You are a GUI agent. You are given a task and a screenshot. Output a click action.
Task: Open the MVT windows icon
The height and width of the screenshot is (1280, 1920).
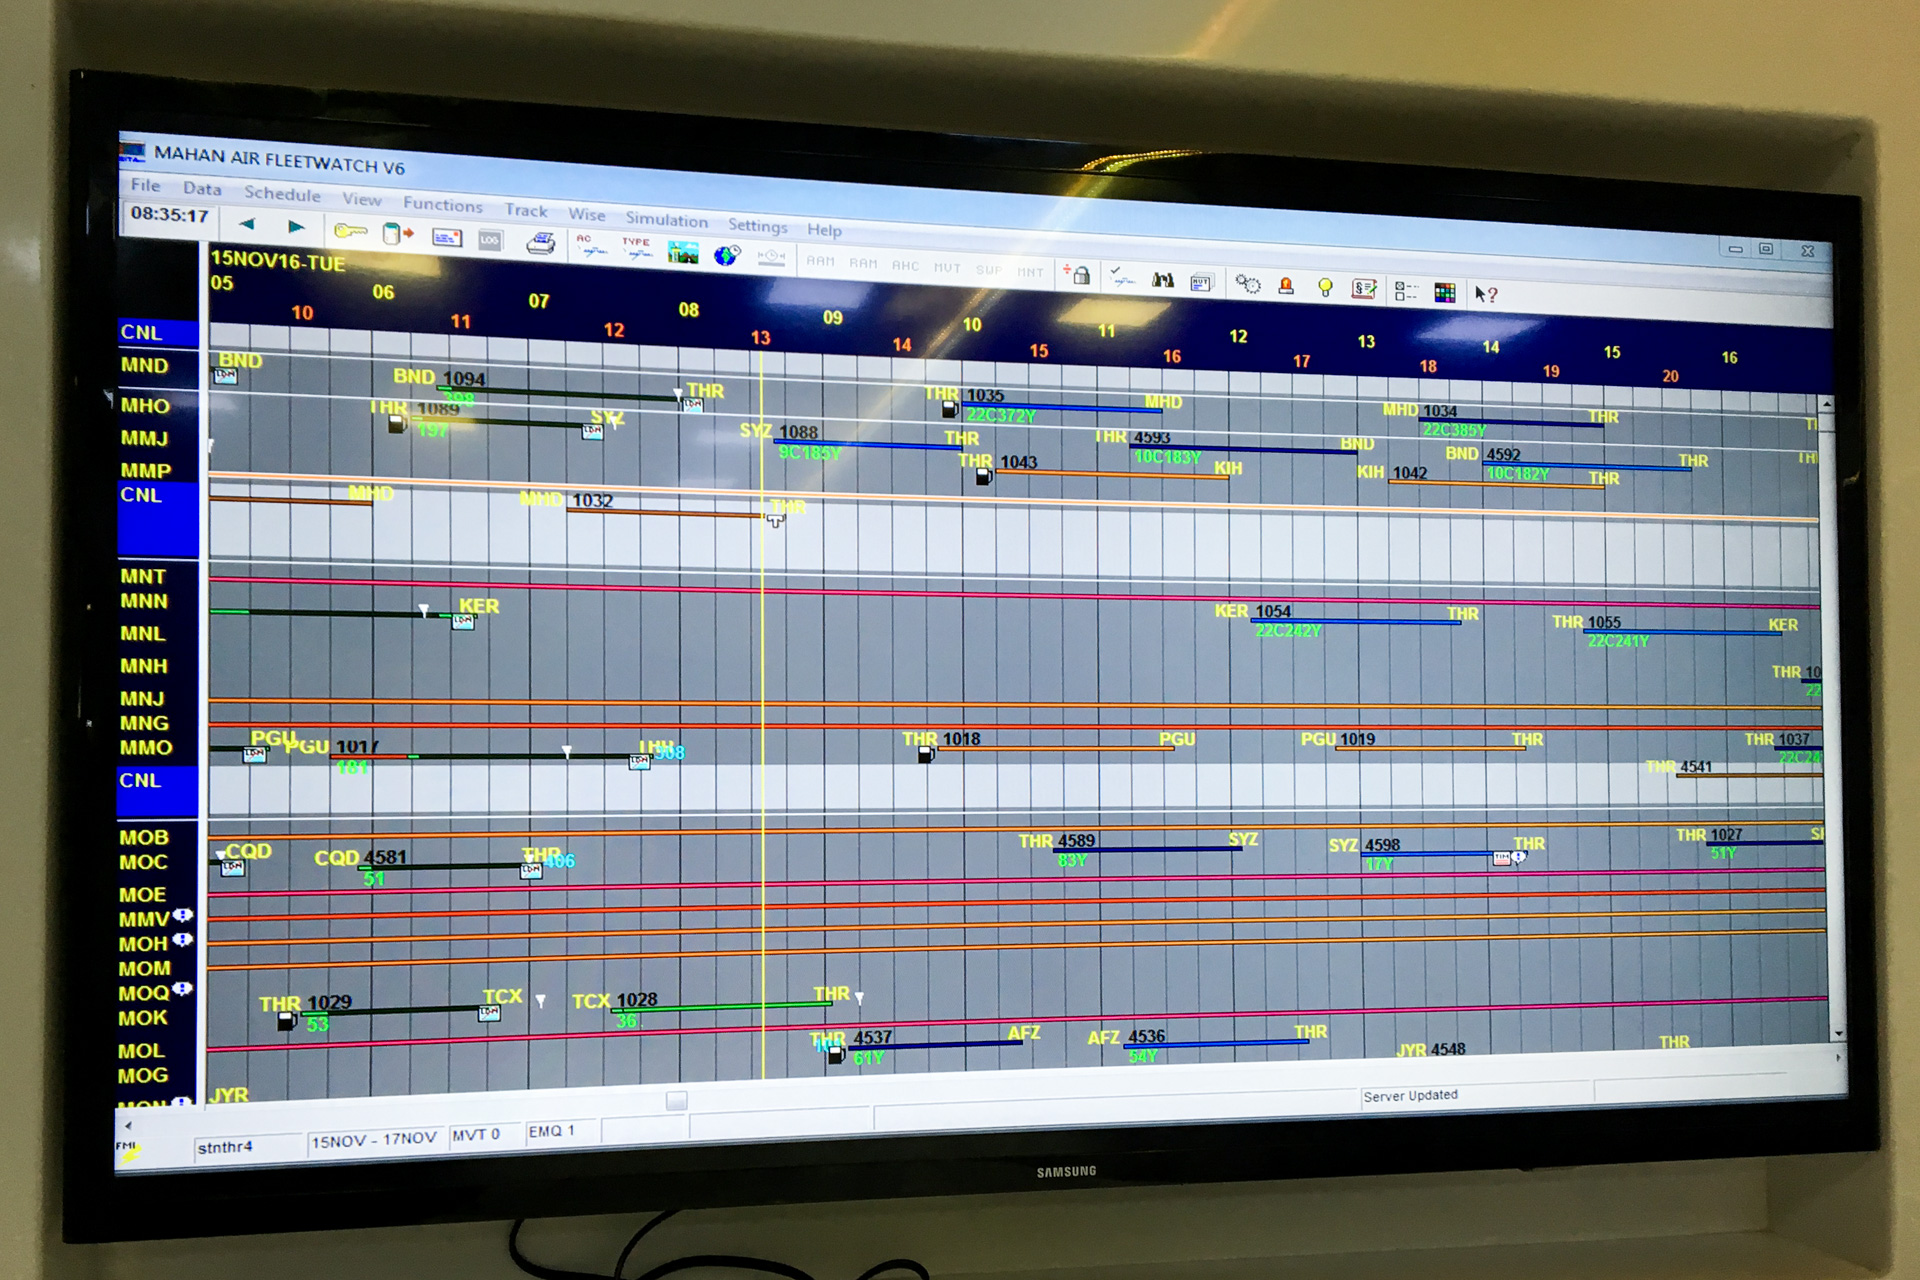coord(1201,283)
